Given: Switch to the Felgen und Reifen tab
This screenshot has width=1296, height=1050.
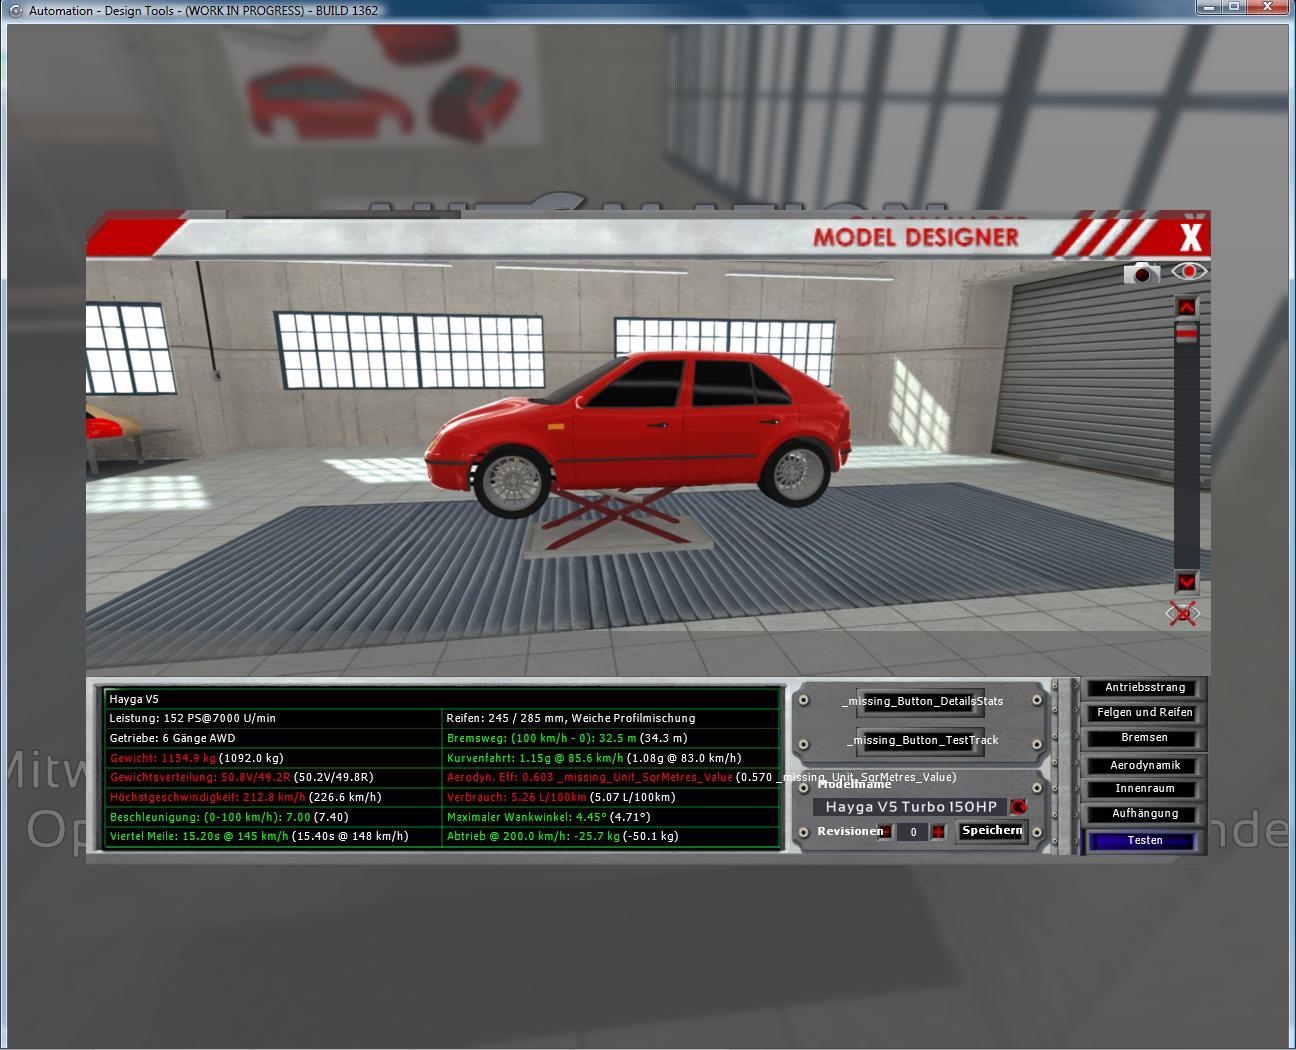Looking at the screenshot, I should (x=1145, y=713).
